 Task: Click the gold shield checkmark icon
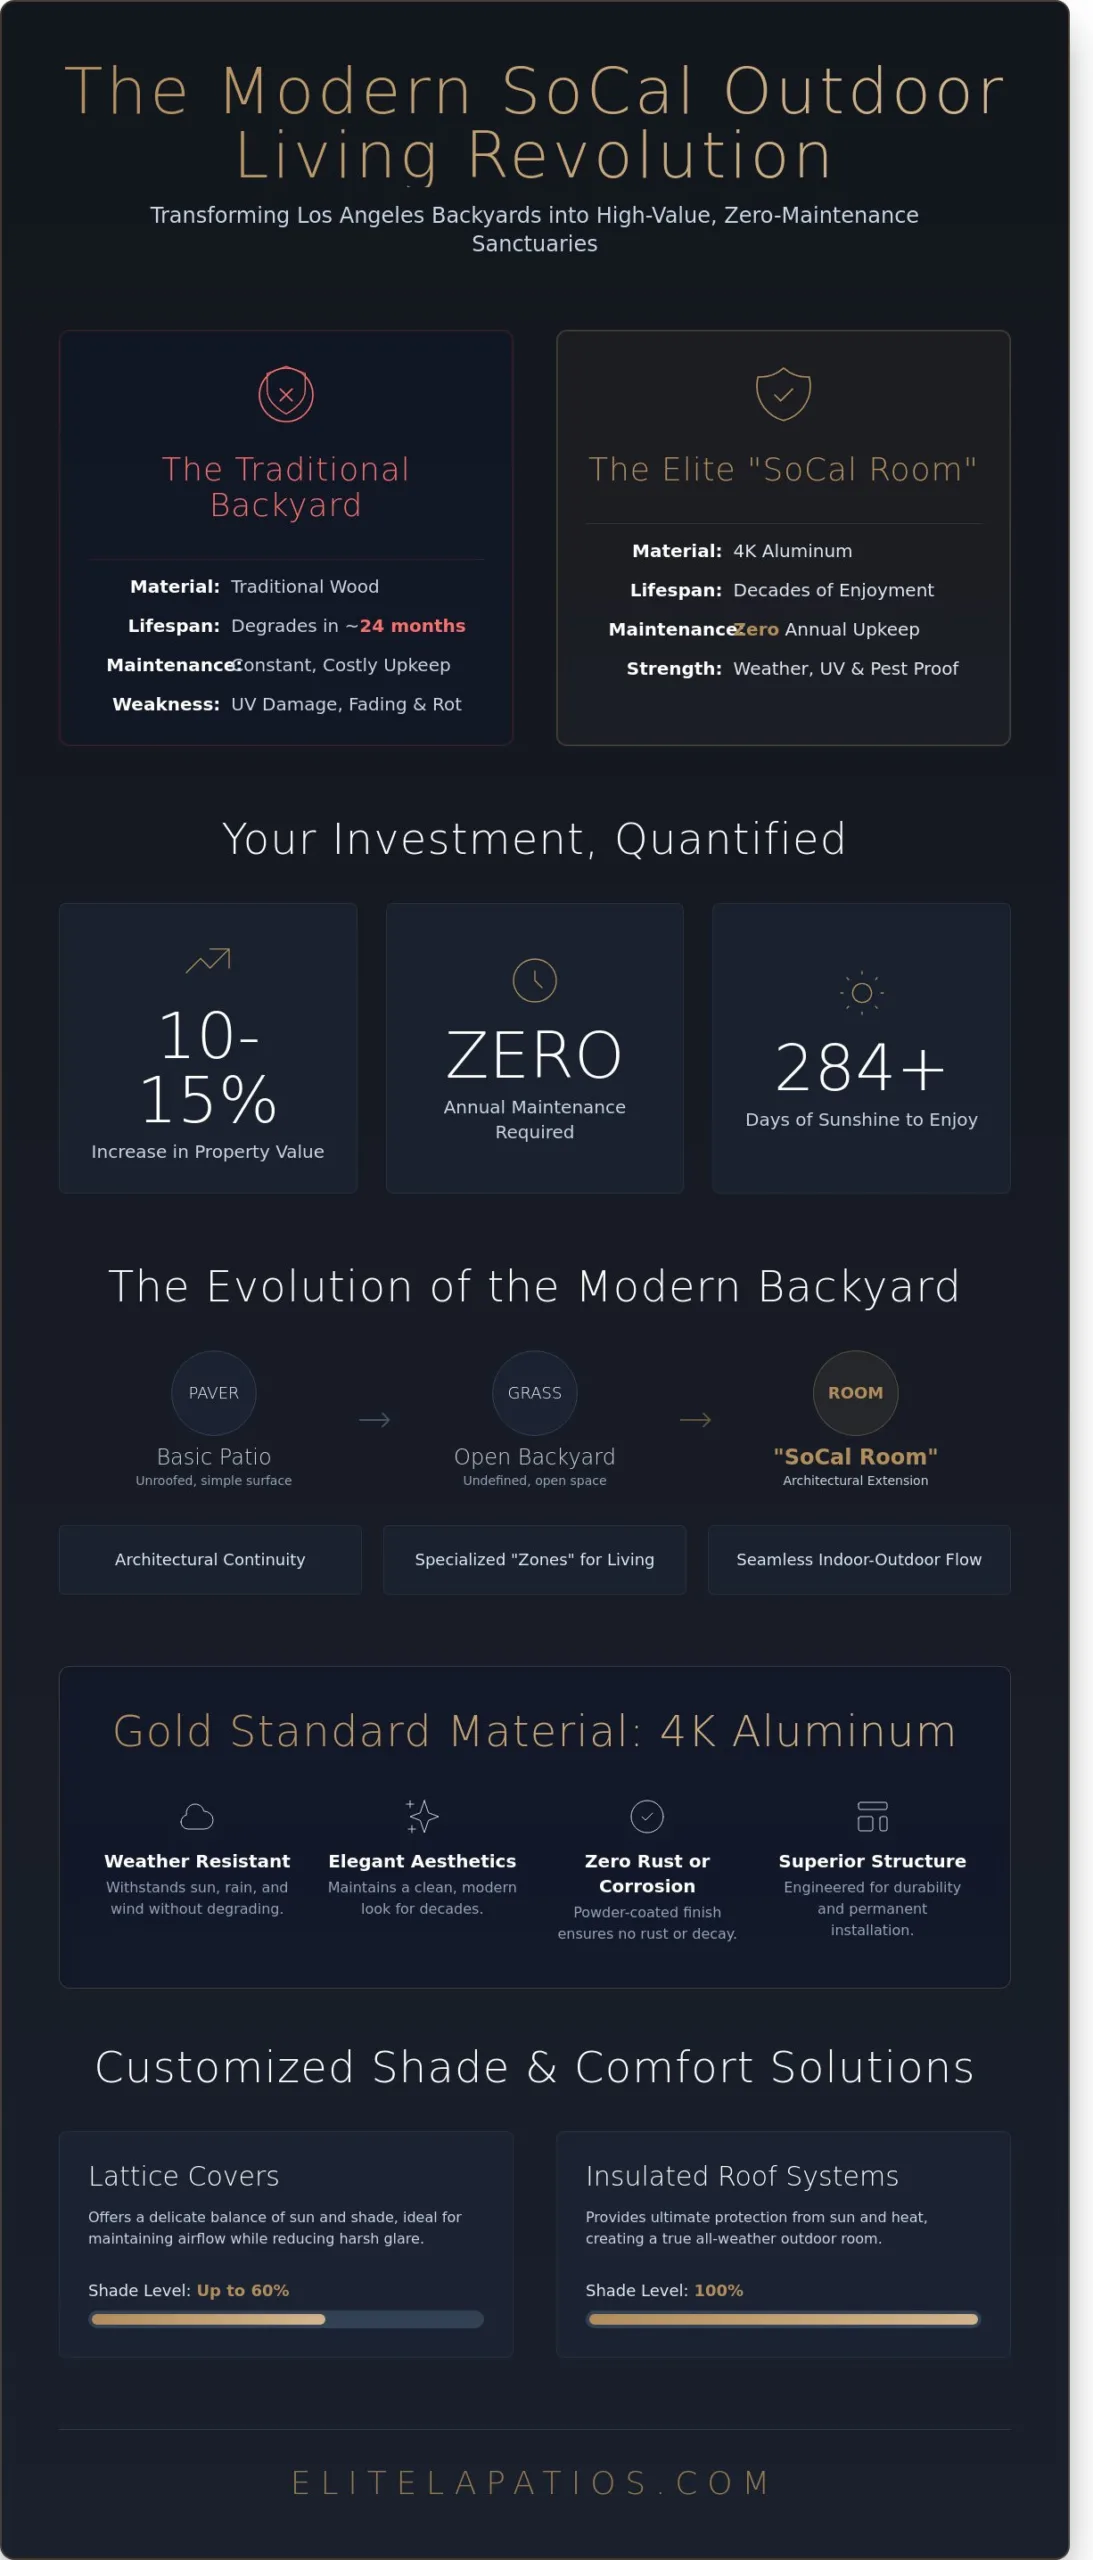tap(783, 394)
